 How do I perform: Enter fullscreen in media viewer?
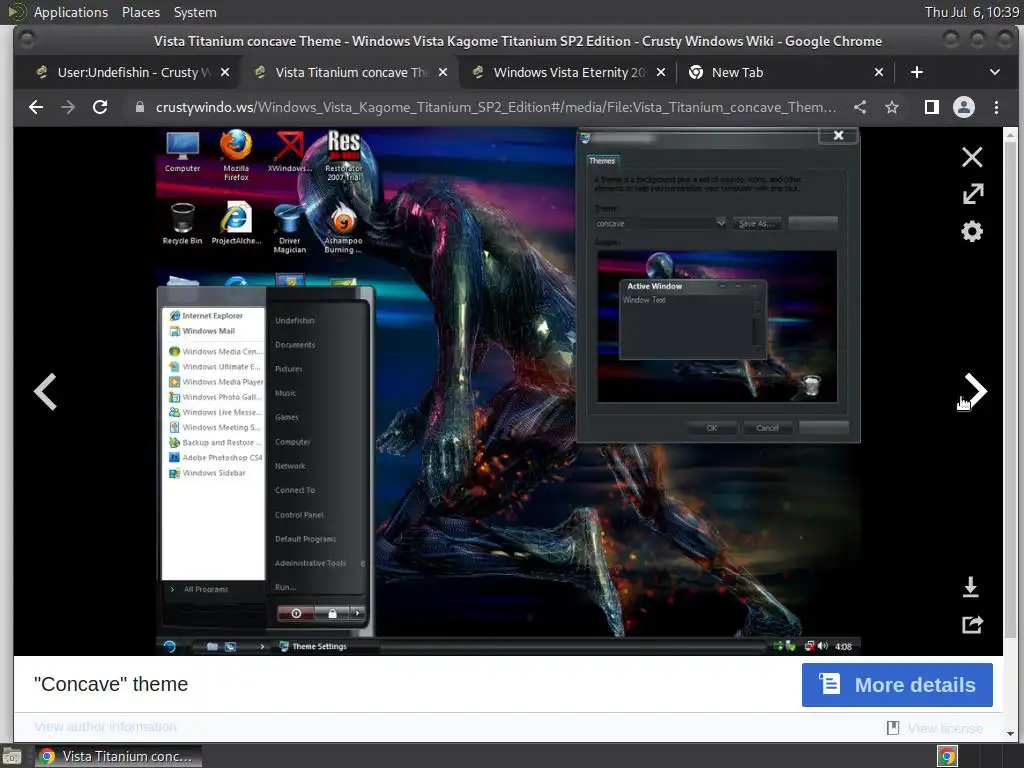[x=972, y=194]
